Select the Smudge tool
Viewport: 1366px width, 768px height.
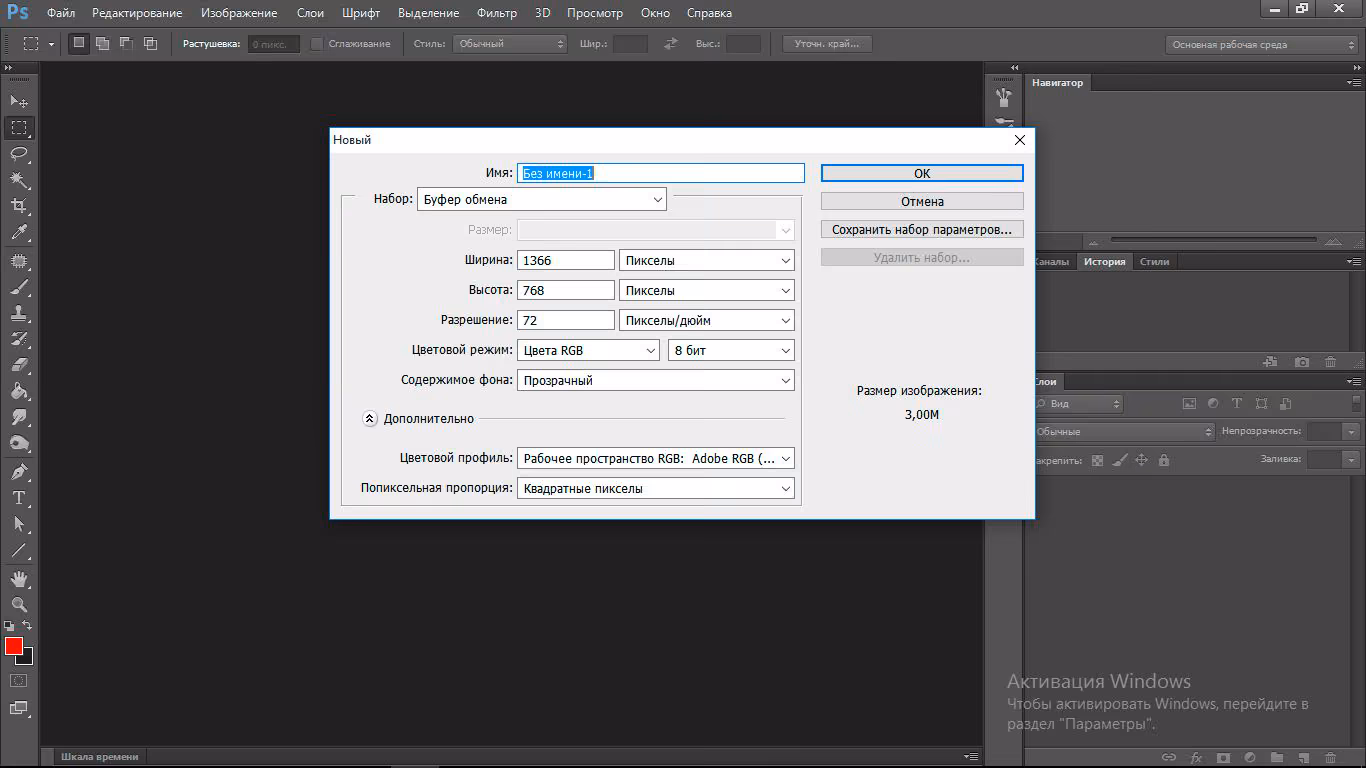click(x=19, y=417)
